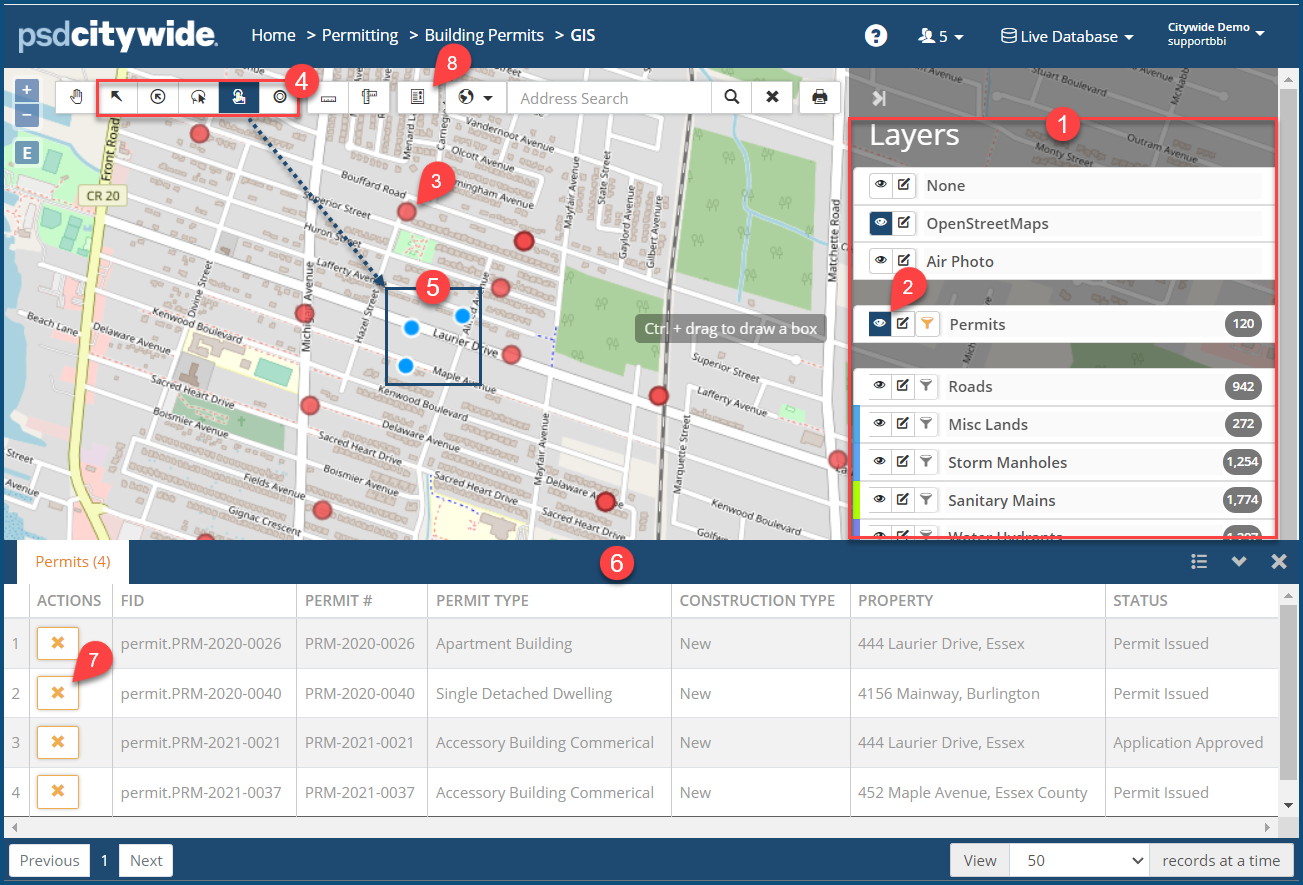Select the Permits (4) tab
This screenshot has height=885, width=1303.
point(72,561)
